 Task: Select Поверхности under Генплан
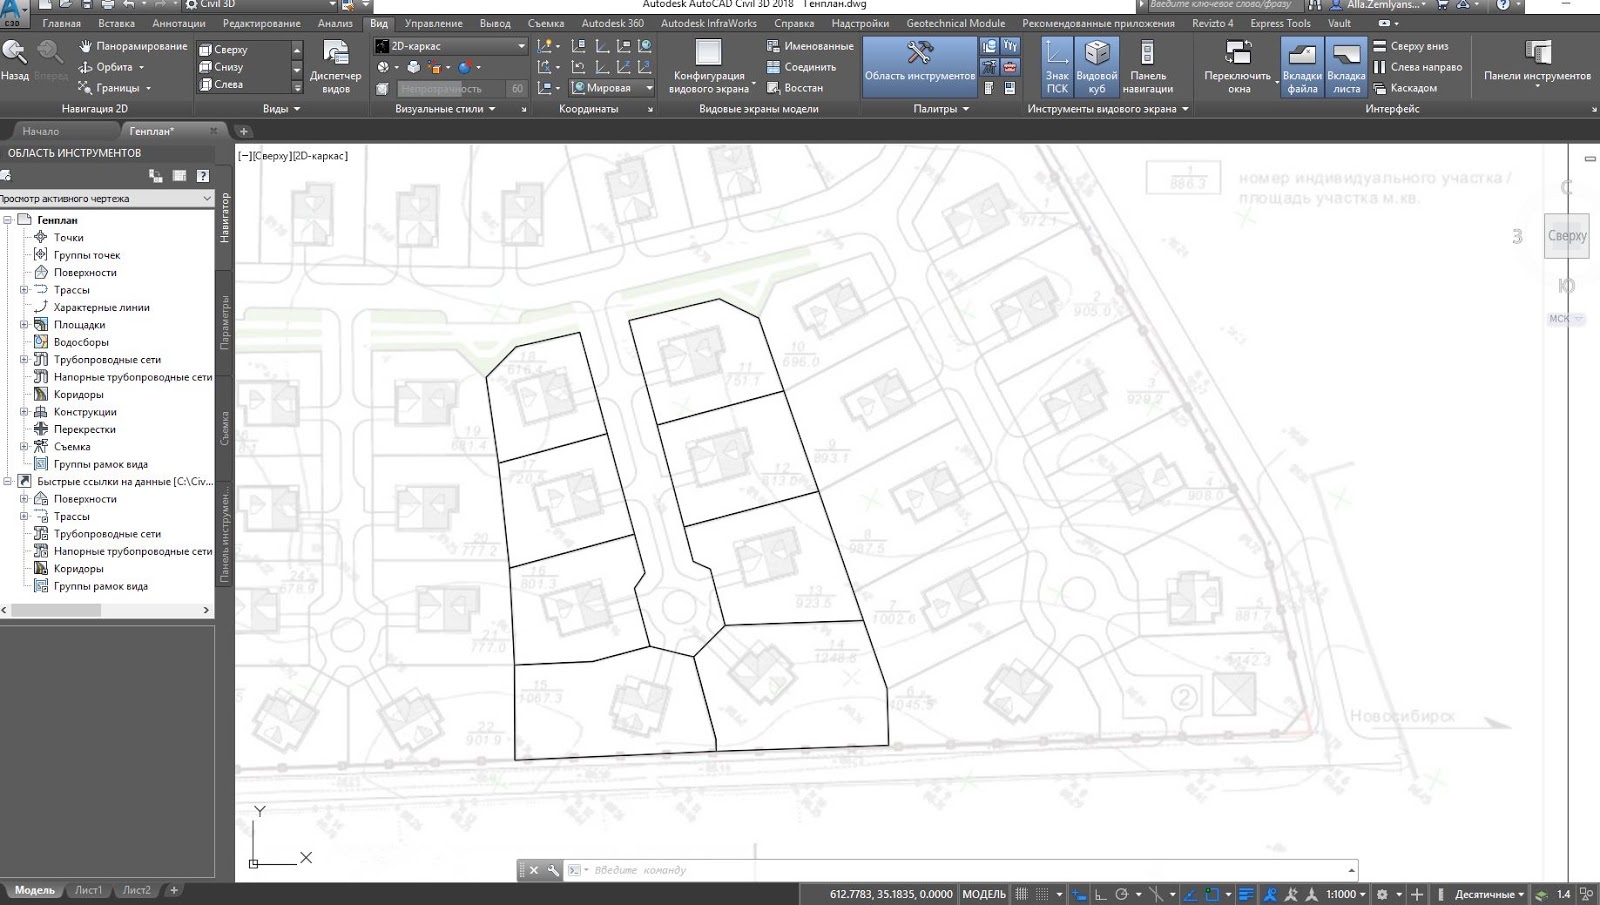[x=85, y=272]
